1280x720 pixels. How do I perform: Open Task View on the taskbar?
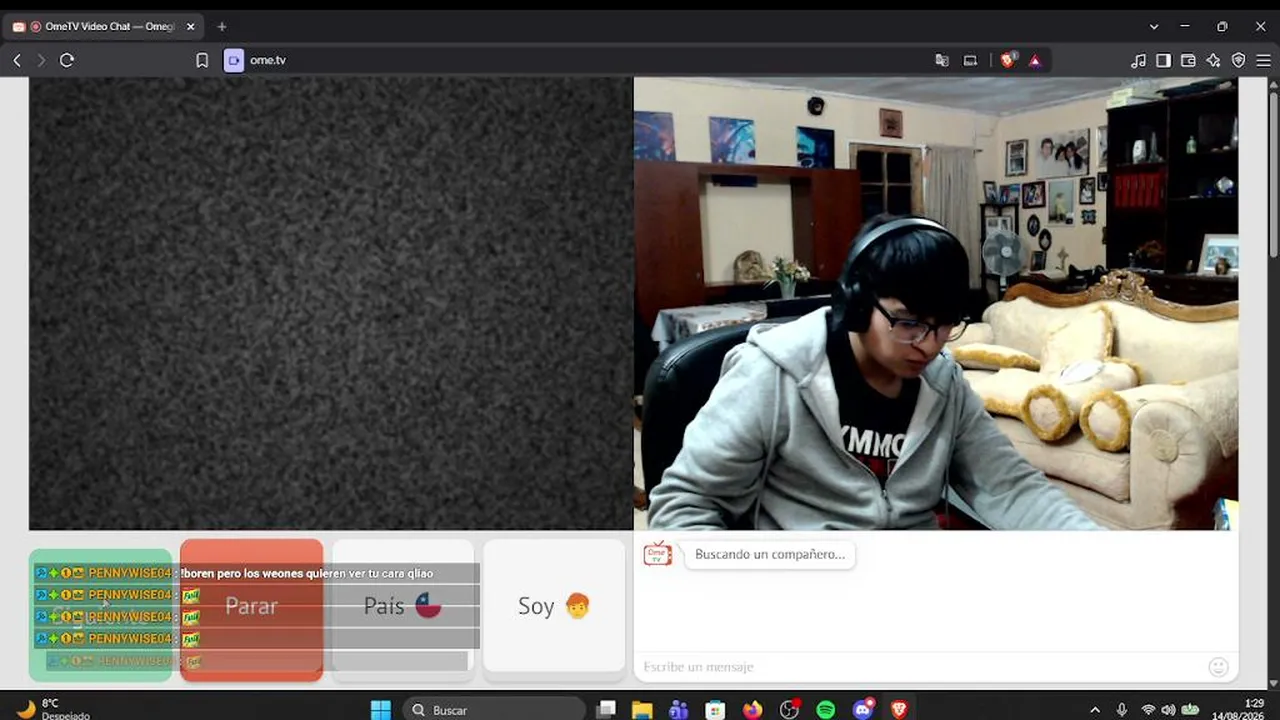(x=606, y=710)
